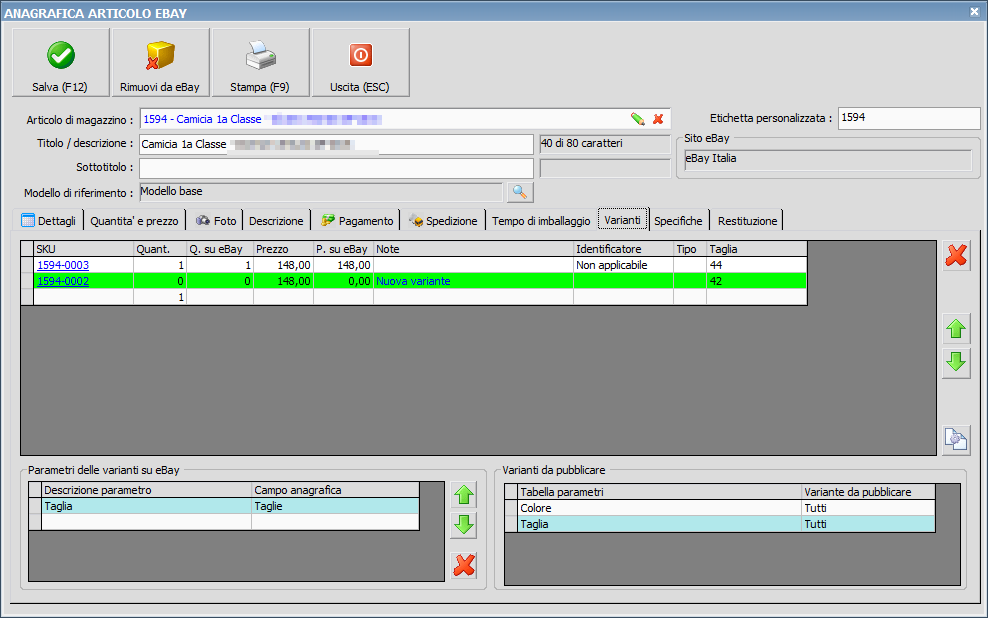
Task: Open SKU link 1594-0002 in green row
Action: pos(63,282)
